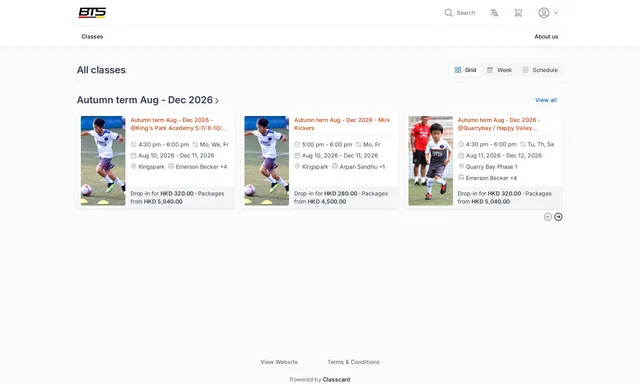Image resolution: width=640 pixels, height=384 pixels.
Task: Go to Classes menu item
Action: tap(92, 36)
